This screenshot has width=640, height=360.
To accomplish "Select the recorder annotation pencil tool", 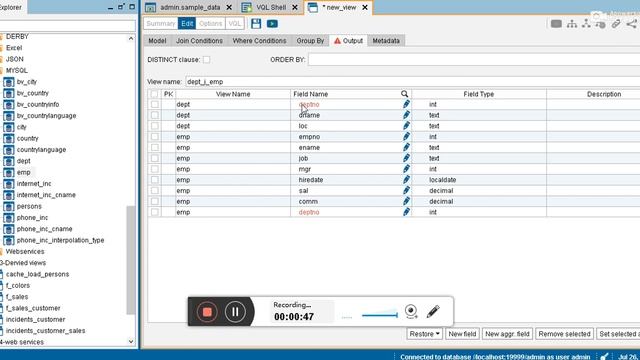I will [x=433, y=311].
